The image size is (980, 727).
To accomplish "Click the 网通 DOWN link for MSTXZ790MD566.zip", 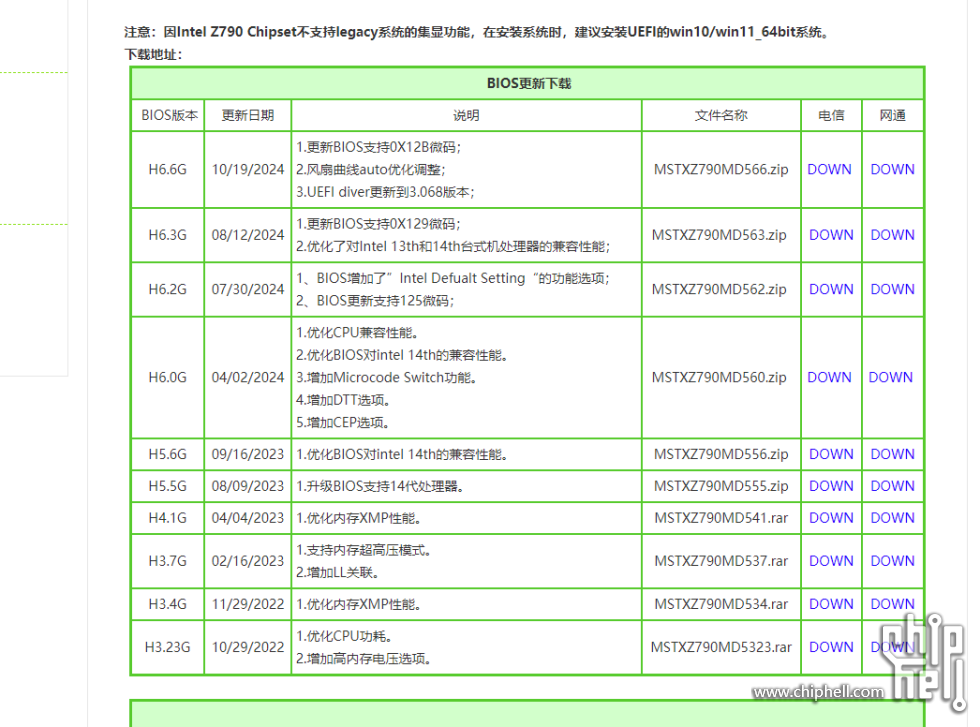I will pos(892,169).
